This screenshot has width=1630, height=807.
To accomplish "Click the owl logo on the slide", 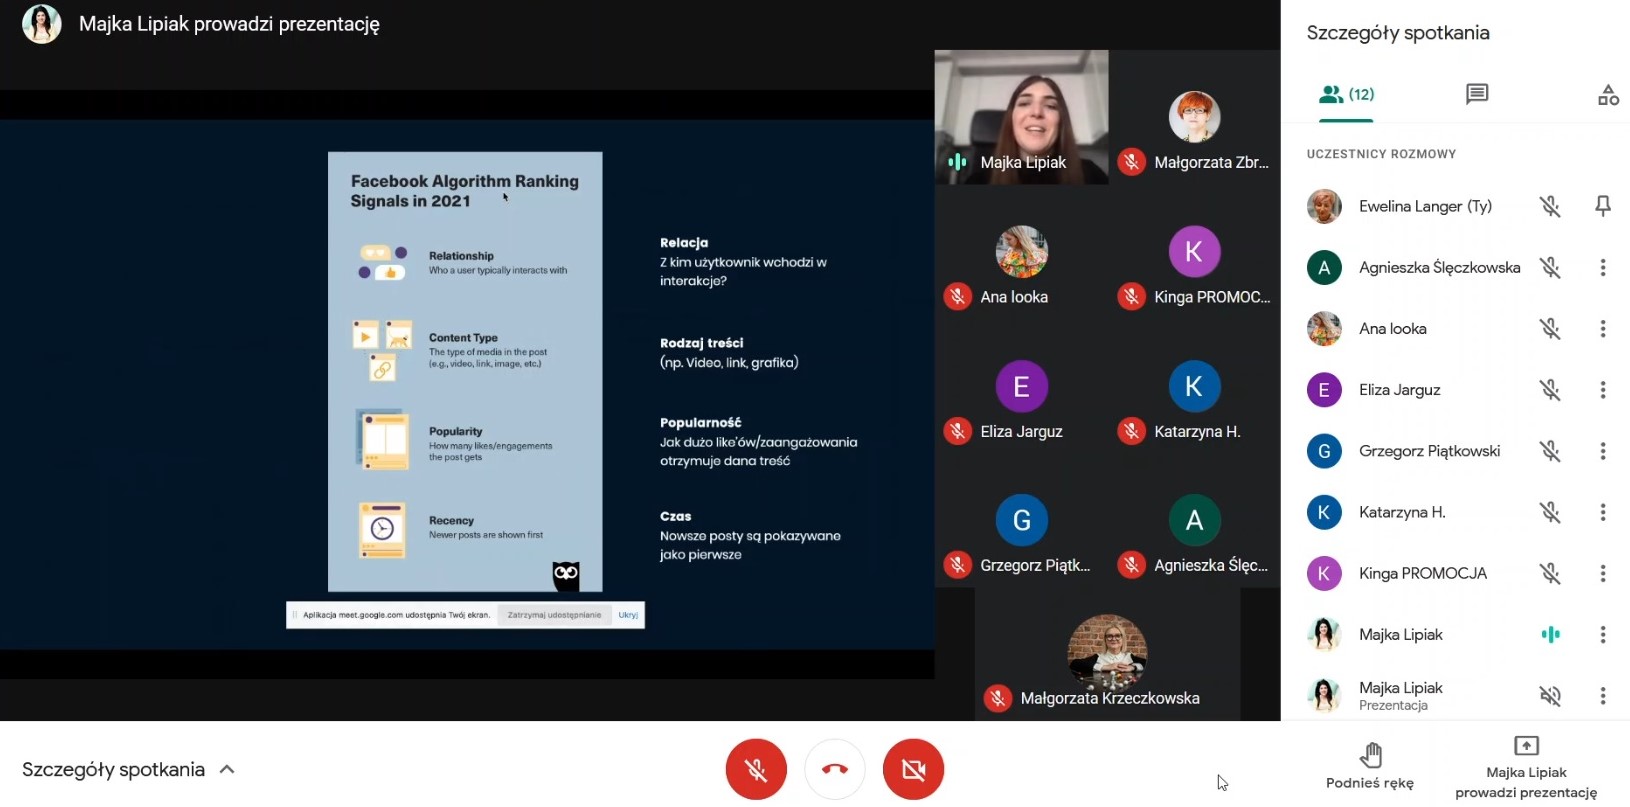I will 566,574.
